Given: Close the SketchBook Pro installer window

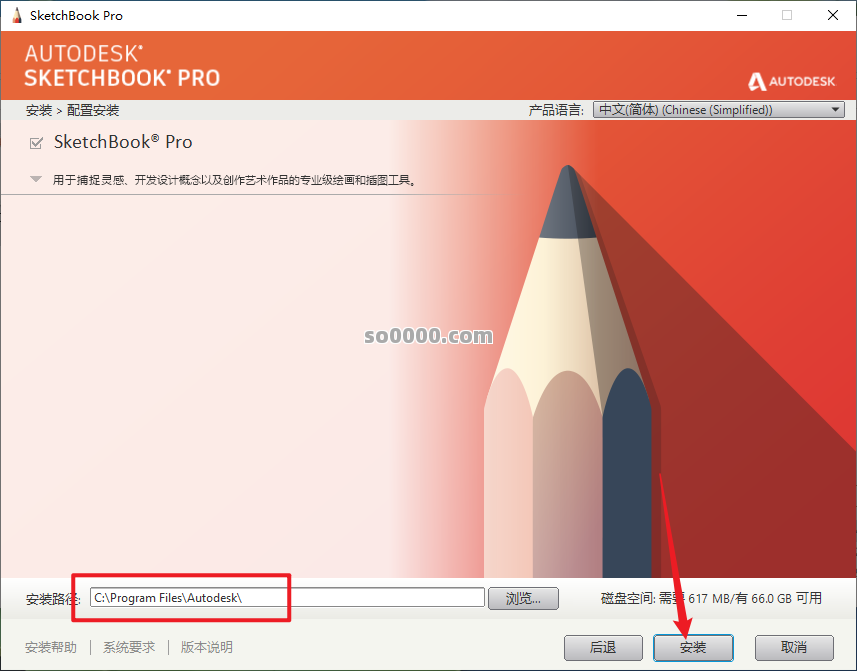Looking at the screenshot, I should point(832,15).
